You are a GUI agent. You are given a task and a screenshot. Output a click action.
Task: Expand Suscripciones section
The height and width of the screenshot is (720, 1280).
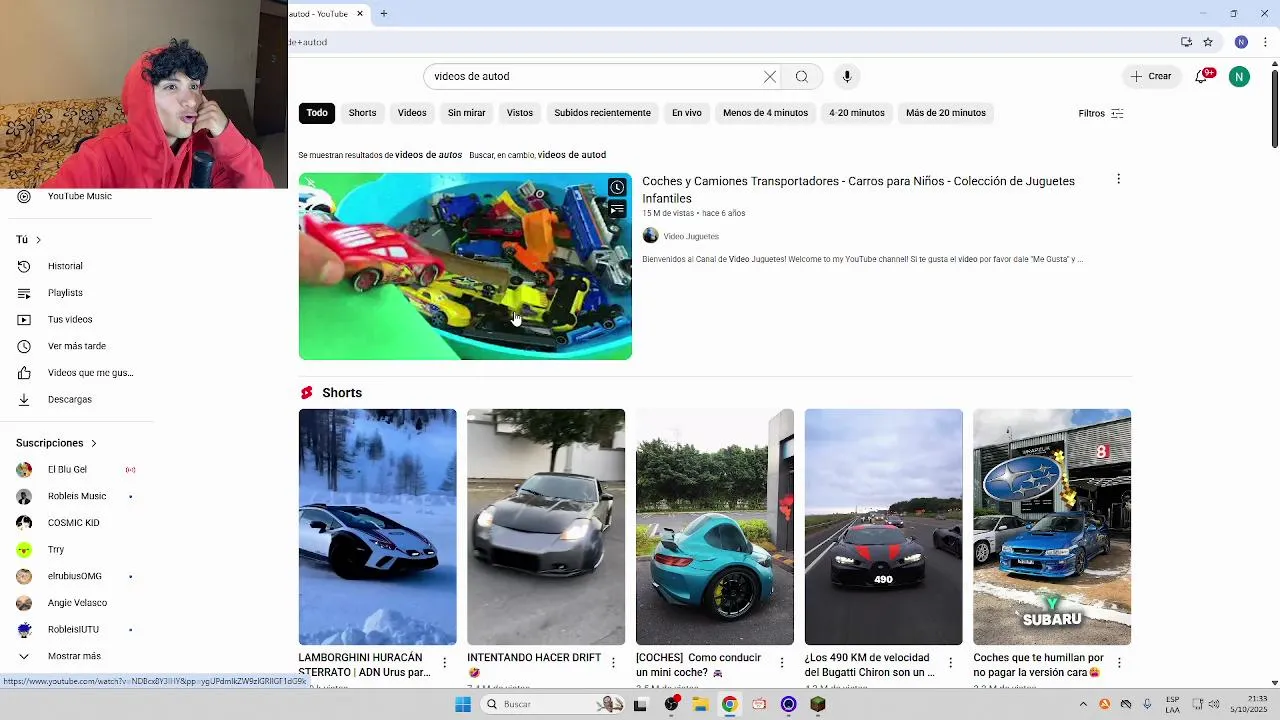[x=57, y=443]
